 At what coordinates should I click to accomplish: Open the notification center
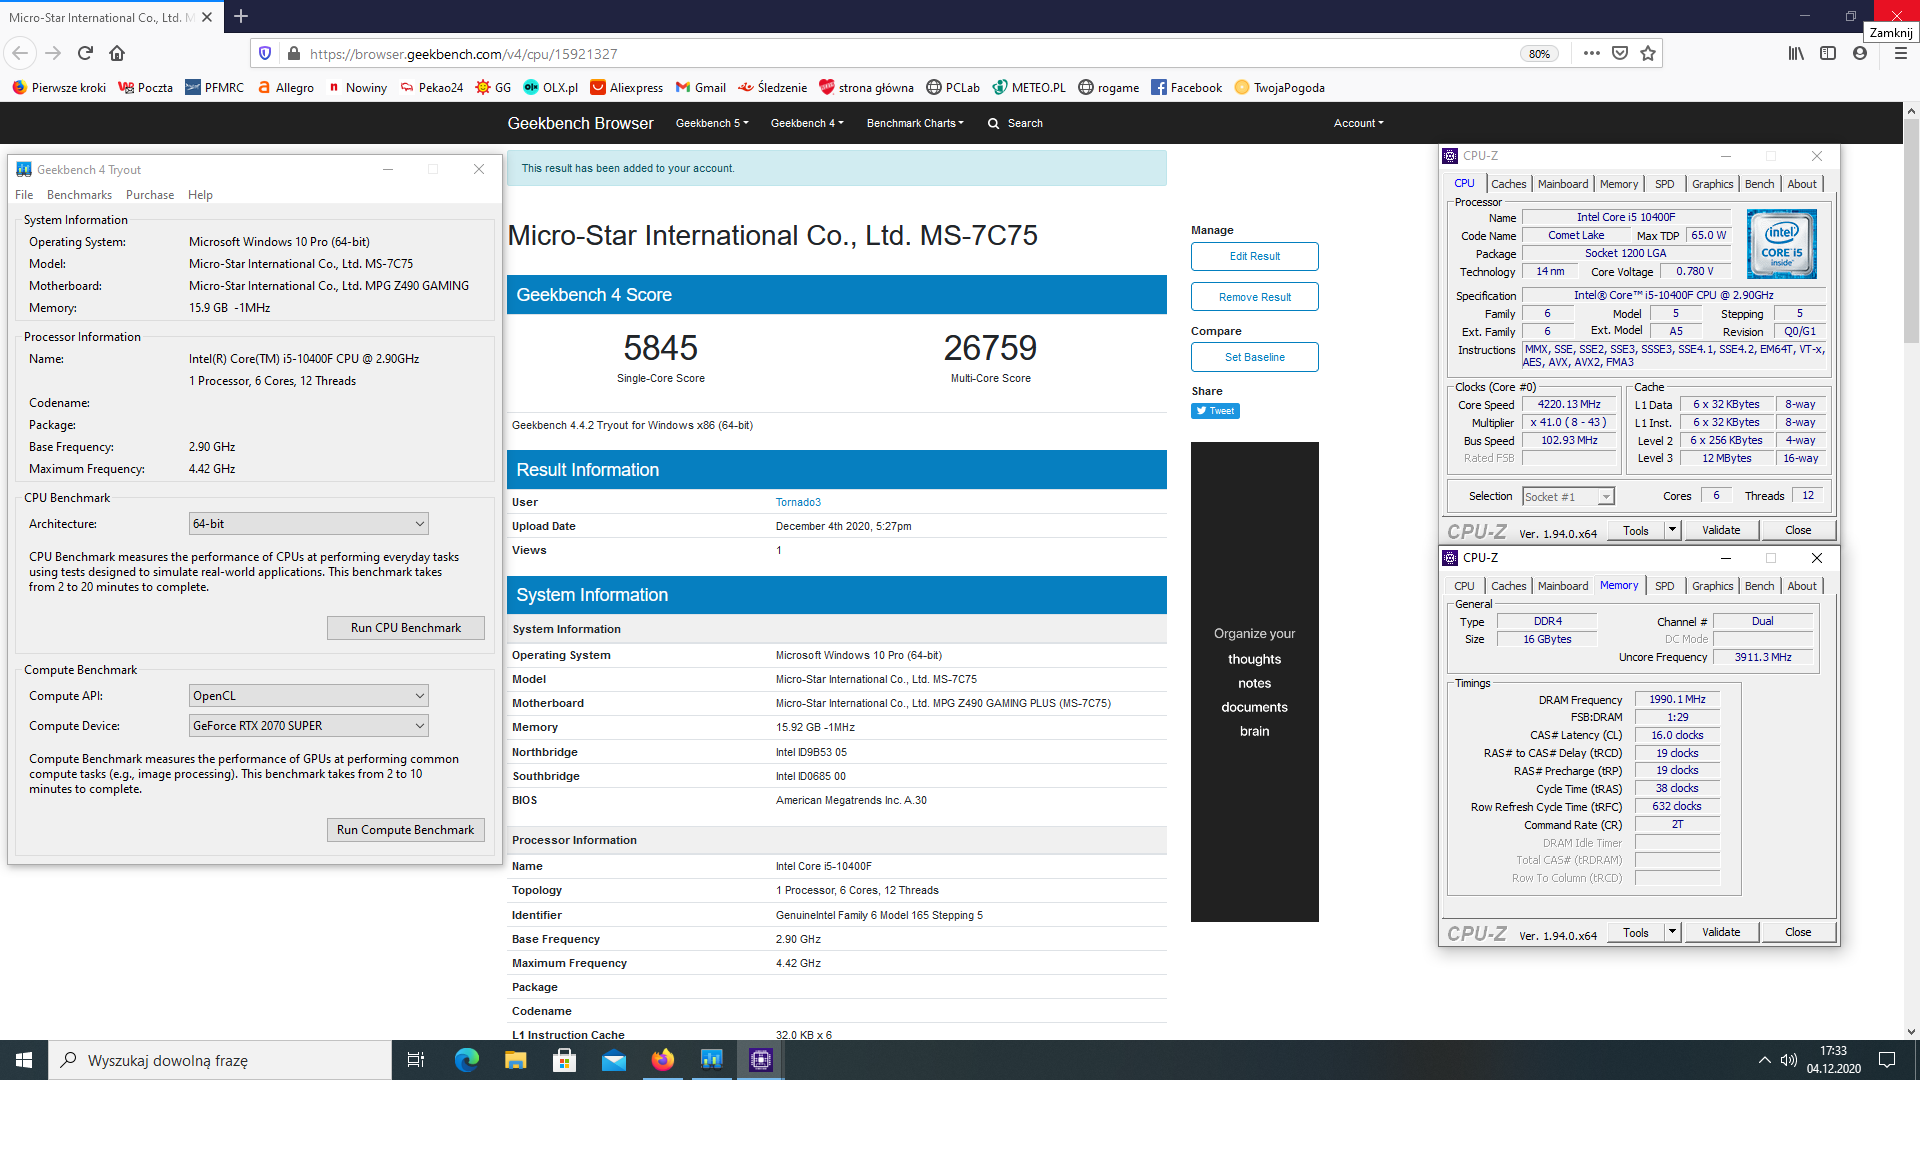(1887, 1060)
